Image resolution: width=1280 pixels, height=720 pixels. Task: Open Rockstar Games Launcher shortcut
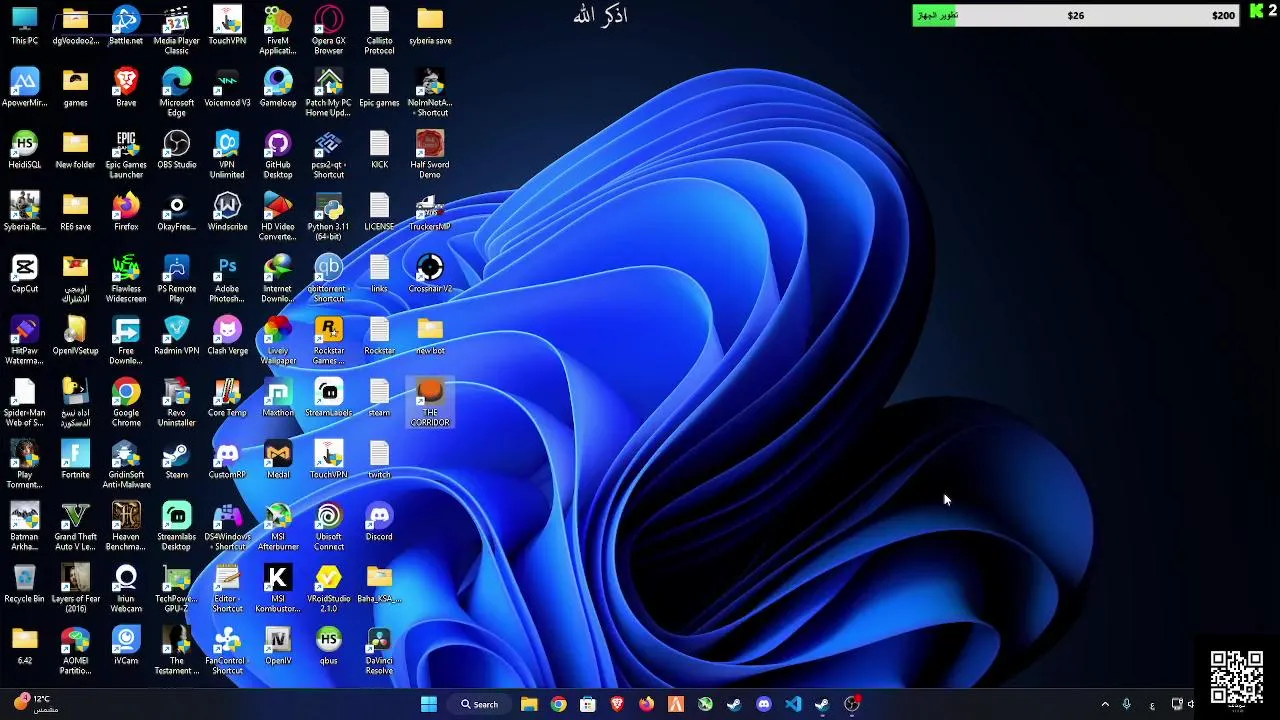click(x=329, y=341)
